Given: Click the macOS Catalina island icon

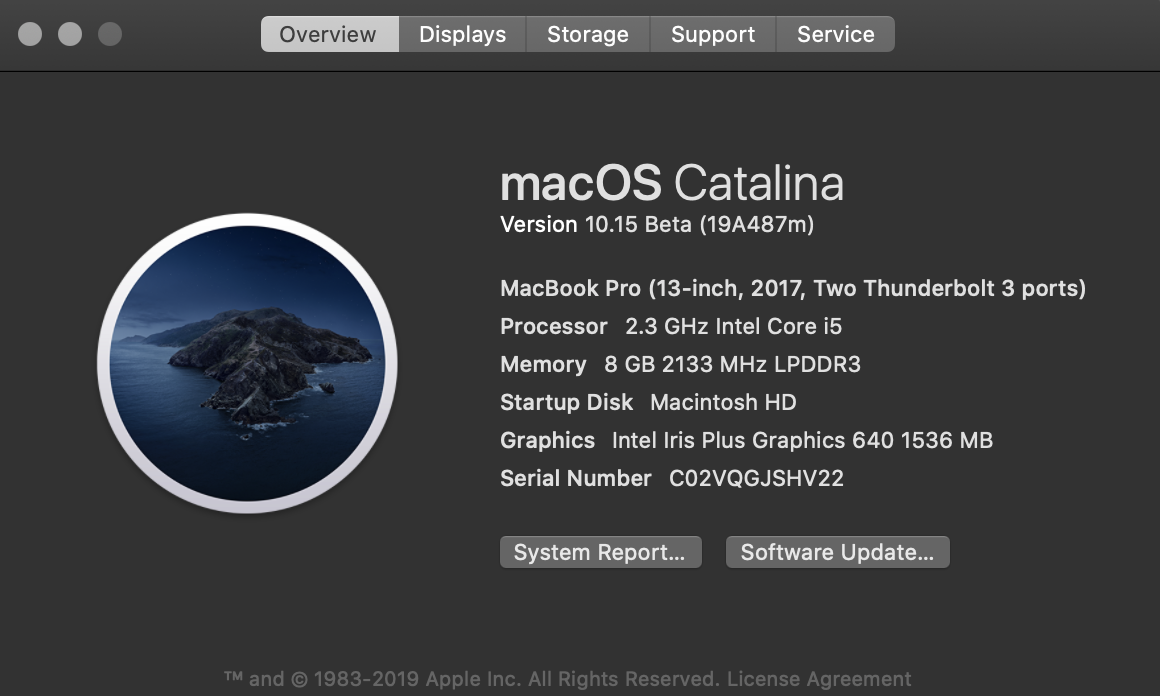Looking at the screenshot, I should coord(247,363).
